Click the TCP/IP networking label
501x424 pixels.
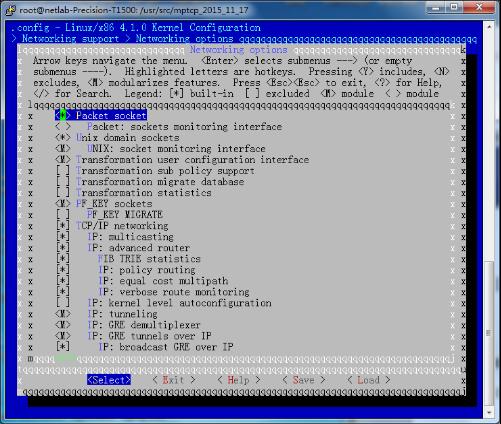[122, 226]
